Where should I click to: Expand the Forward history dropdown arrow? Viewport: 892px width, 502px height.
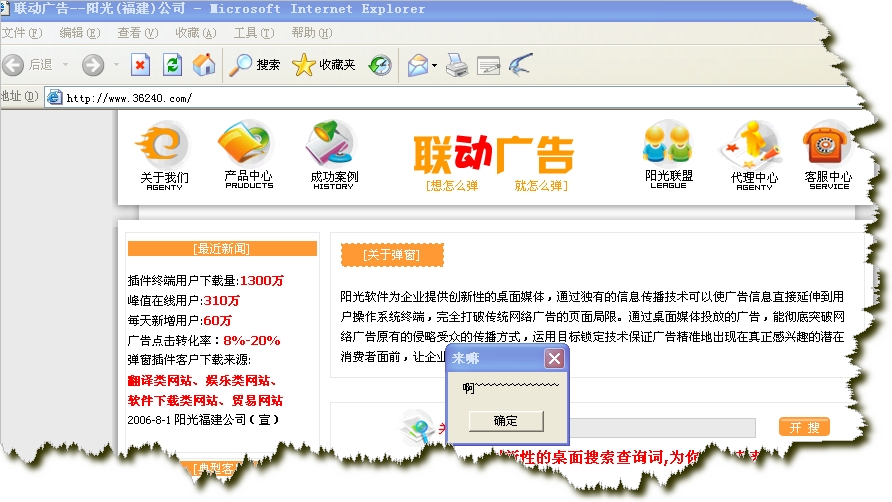coord(116,65)
